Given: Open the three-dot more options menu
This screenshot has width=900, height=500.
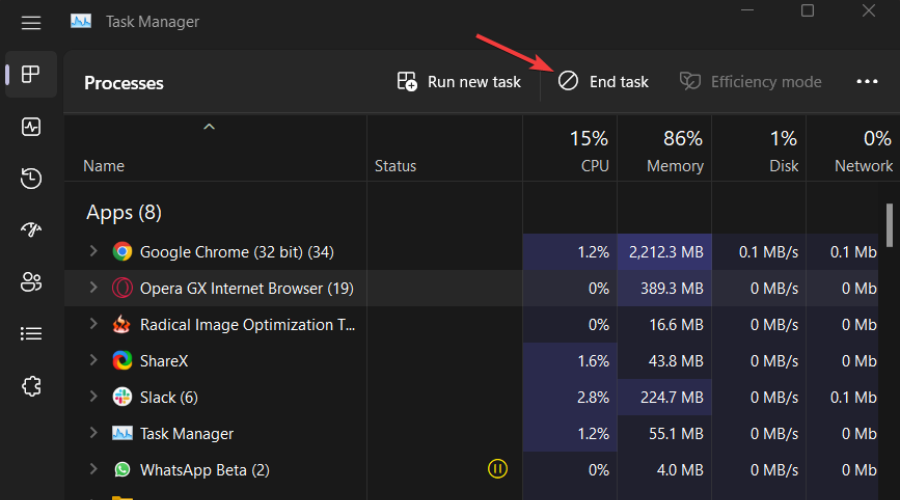Looking at the screenshot, I should 867,82.
